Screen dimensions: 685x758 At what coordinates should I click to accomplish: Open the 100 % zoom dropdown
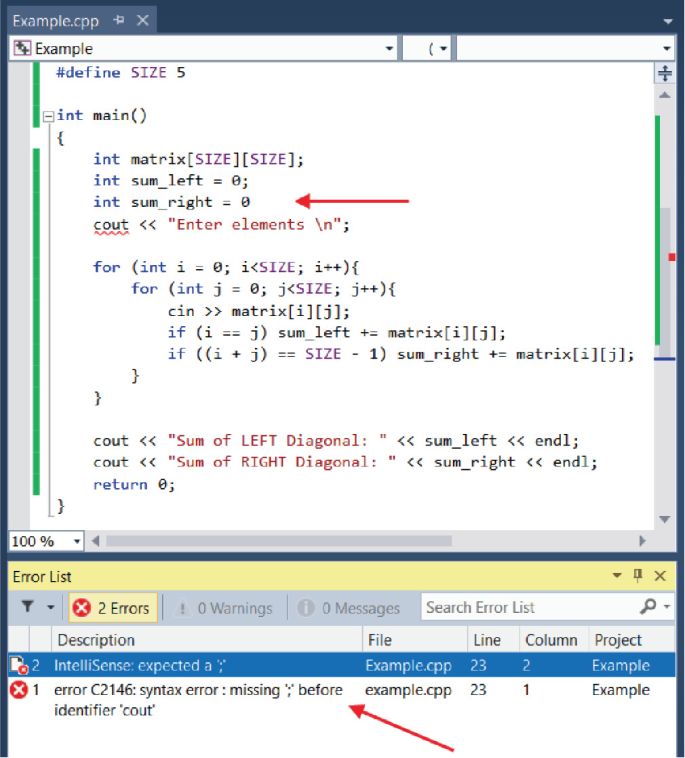77,541
